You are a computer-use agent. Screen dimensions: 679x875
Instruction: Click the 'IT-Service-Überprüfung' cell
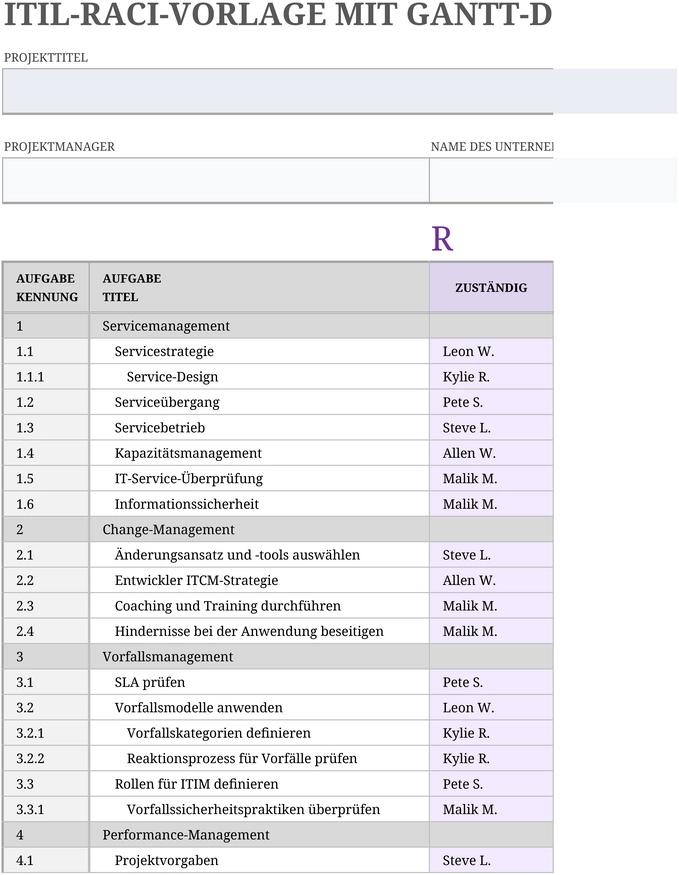(259, 479)
